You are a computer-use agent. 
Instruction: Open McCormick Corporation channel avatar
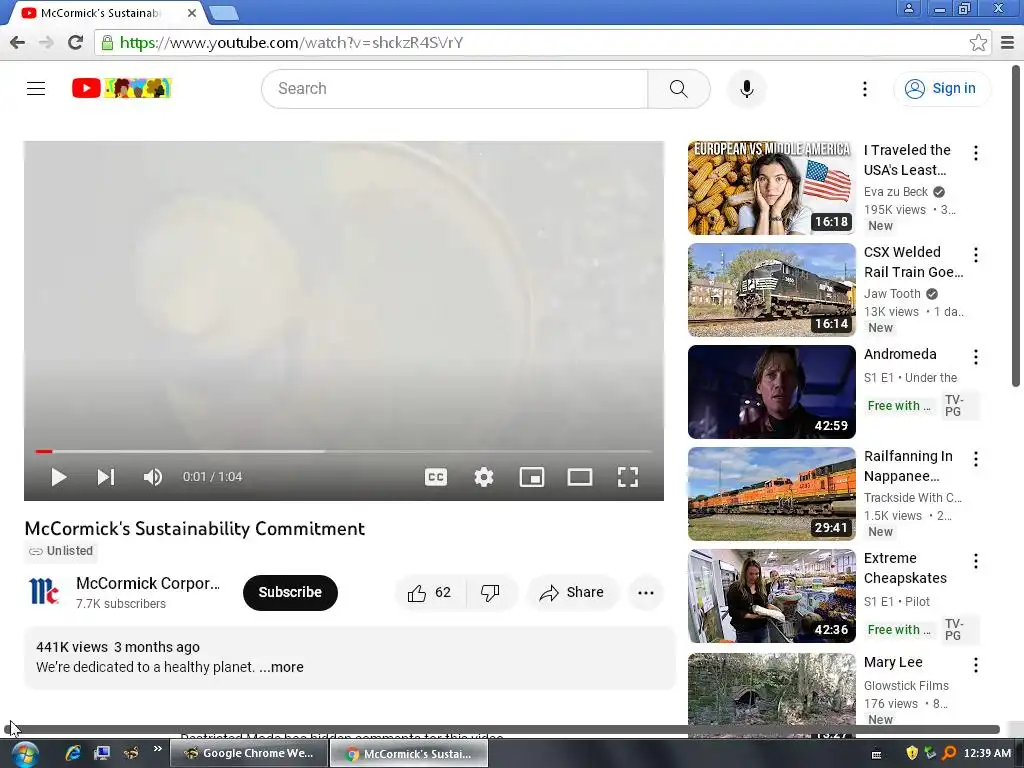pyautogui.click(x=44, y=592)
